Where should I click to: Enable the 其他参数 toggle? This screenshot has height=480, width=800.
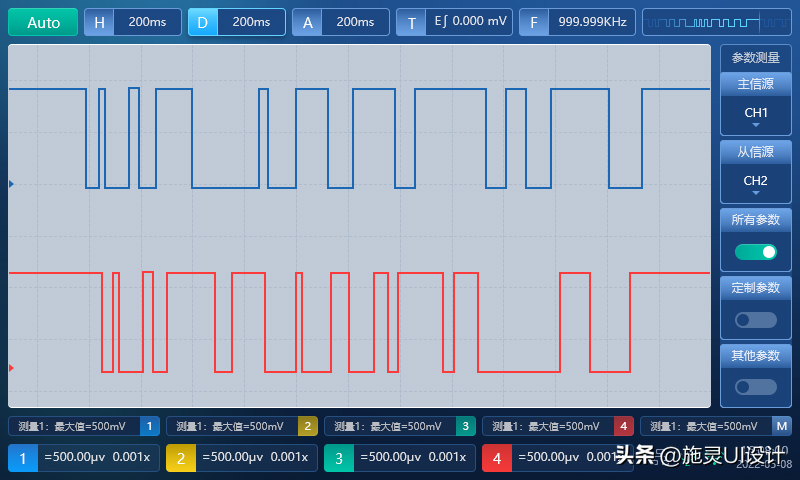coord(756,387)
